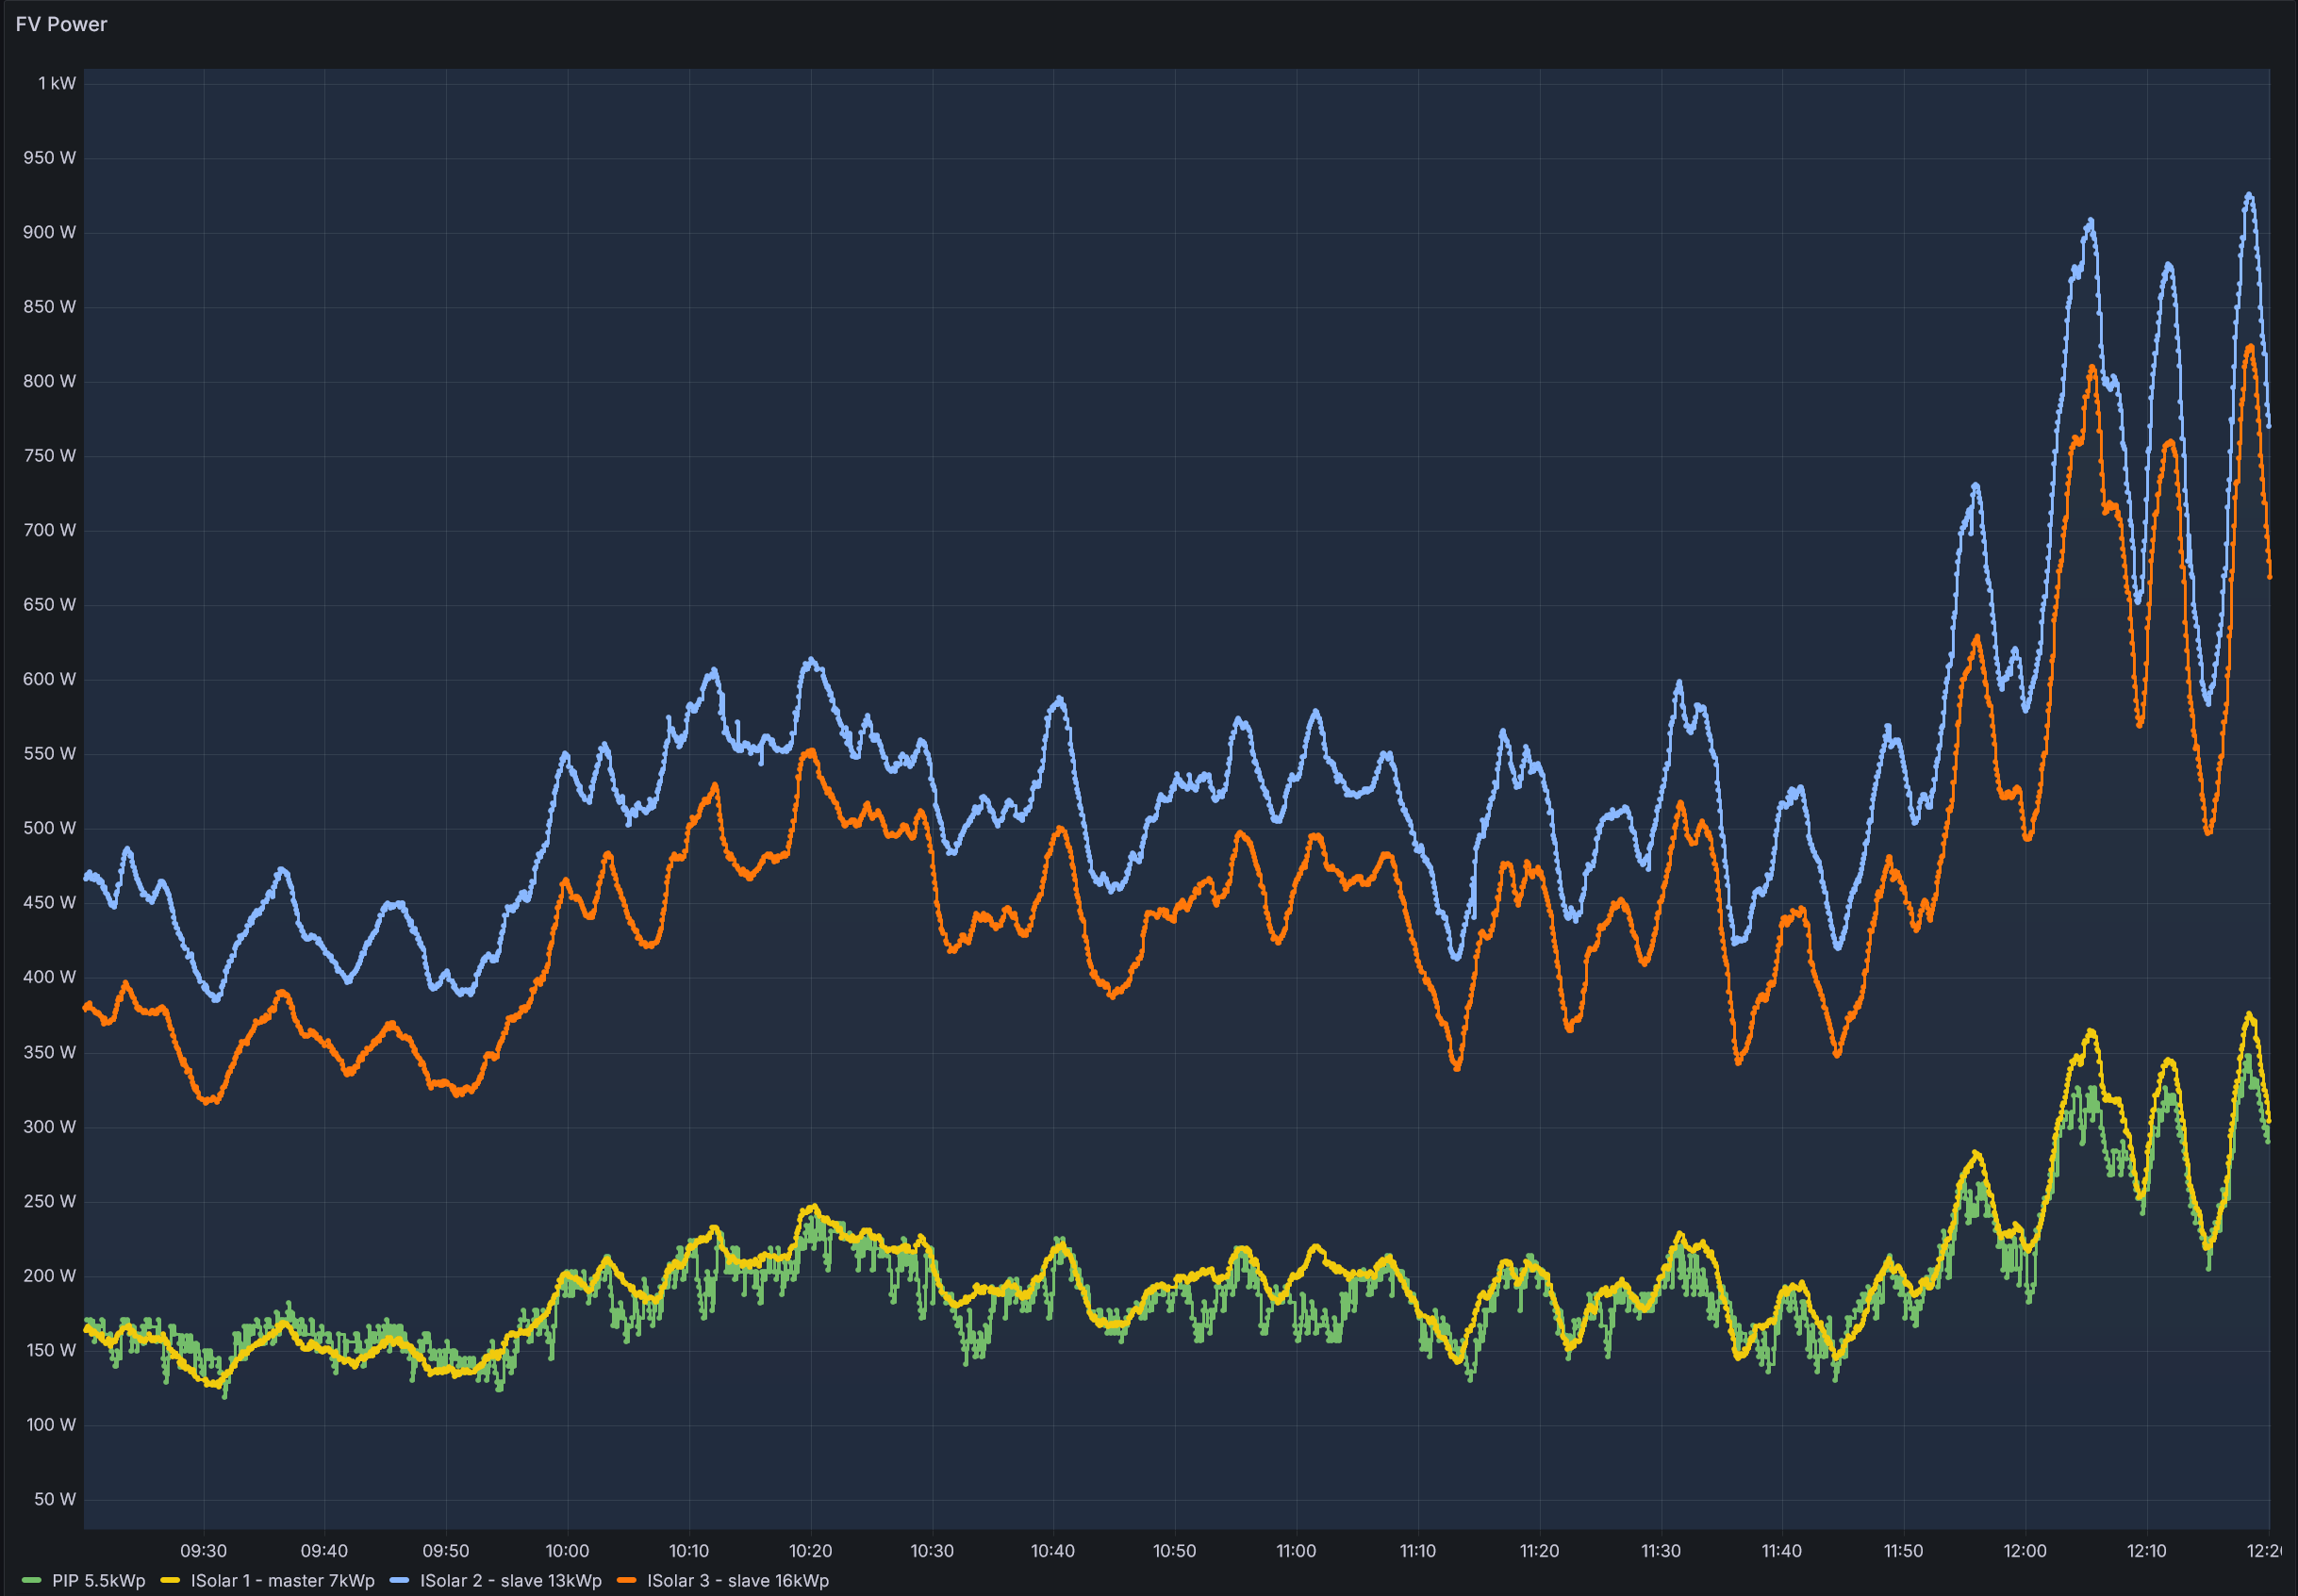Click the 11:00 time axis label
Viewport: 2298px width, 1596px height.
click(1296, 1551)
